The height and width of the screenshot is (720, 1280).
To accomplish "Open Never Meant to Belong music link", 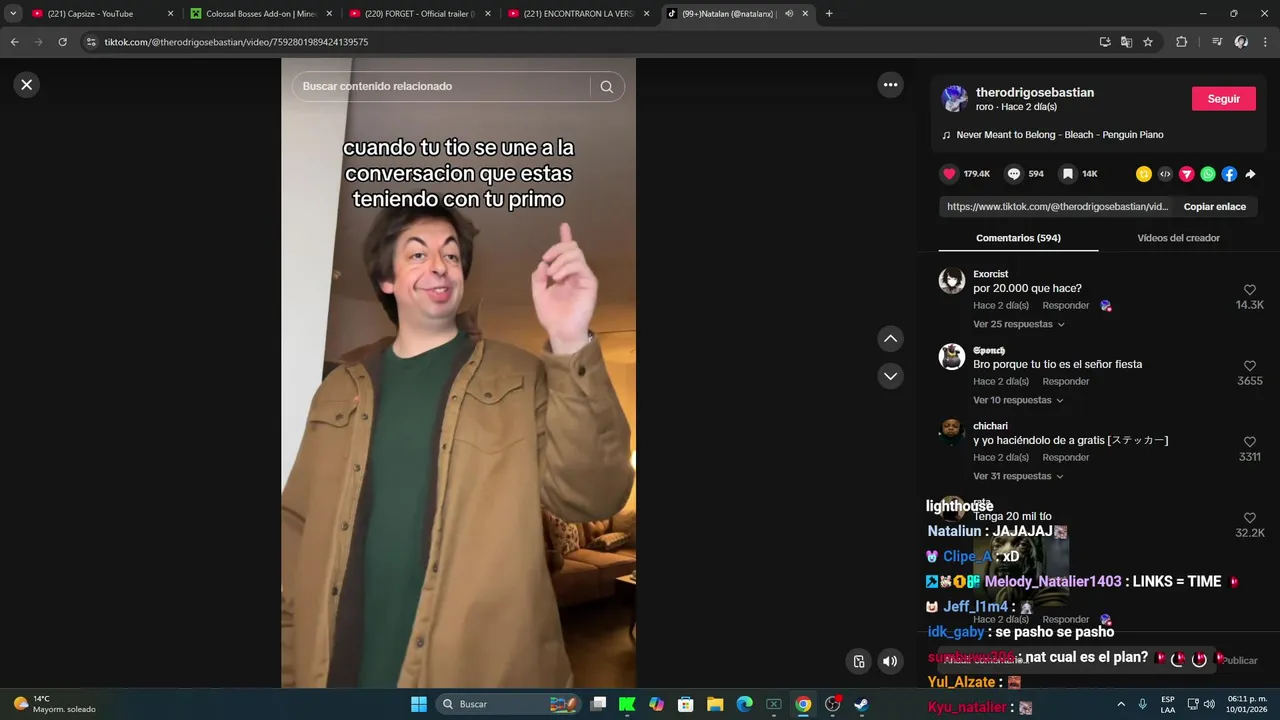I will tap(1060, 135).
